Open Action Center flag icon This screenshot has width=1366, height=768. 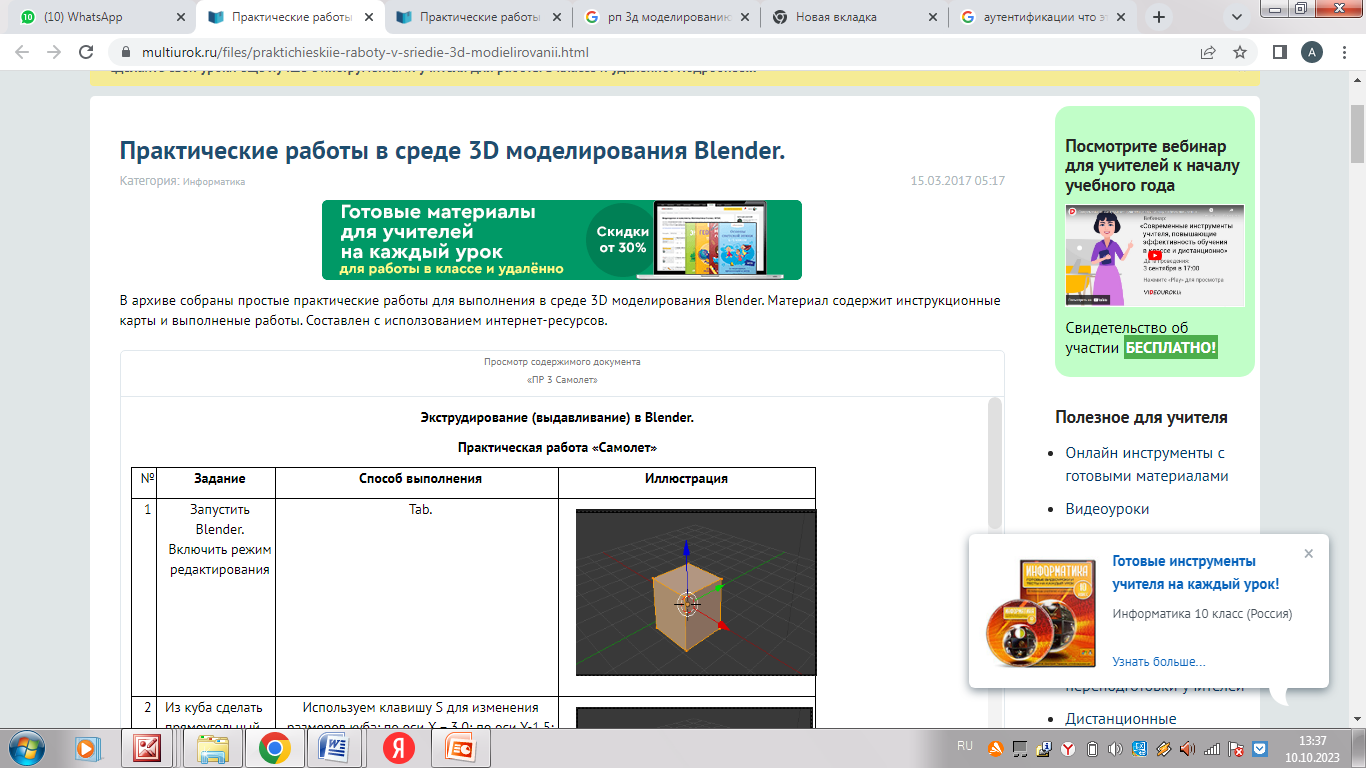coord(1236,748)
